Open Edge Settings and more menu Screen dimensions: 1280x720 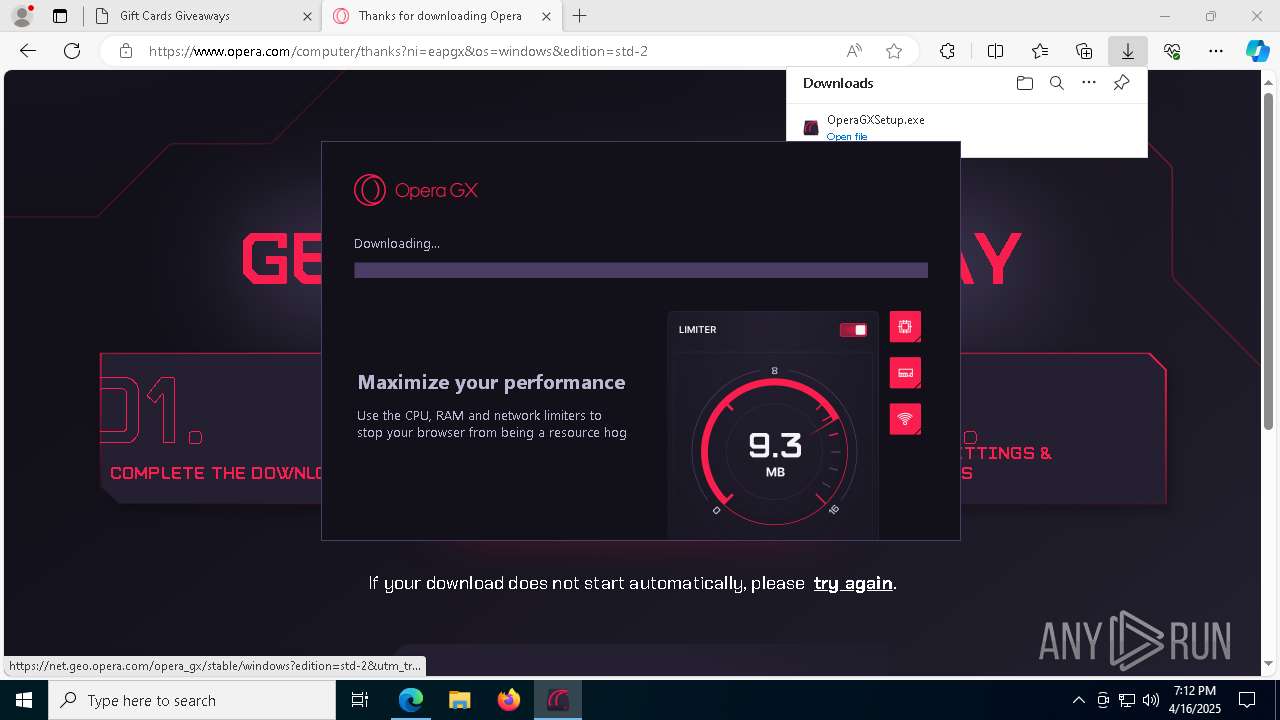[x=1216, y=51]
